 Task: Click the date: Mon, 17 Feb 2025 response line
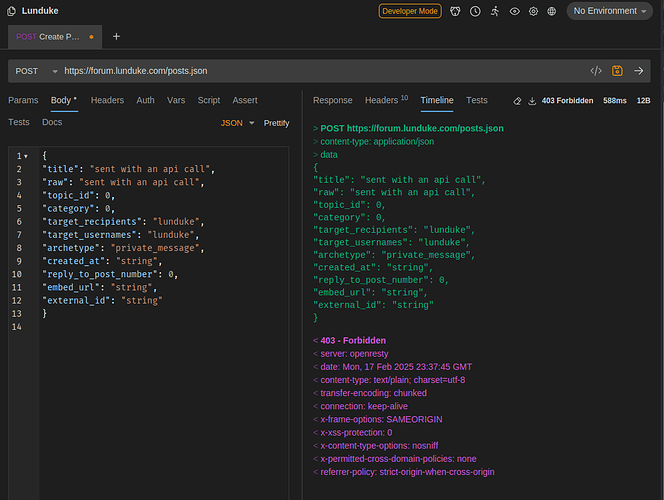point(393,367)
